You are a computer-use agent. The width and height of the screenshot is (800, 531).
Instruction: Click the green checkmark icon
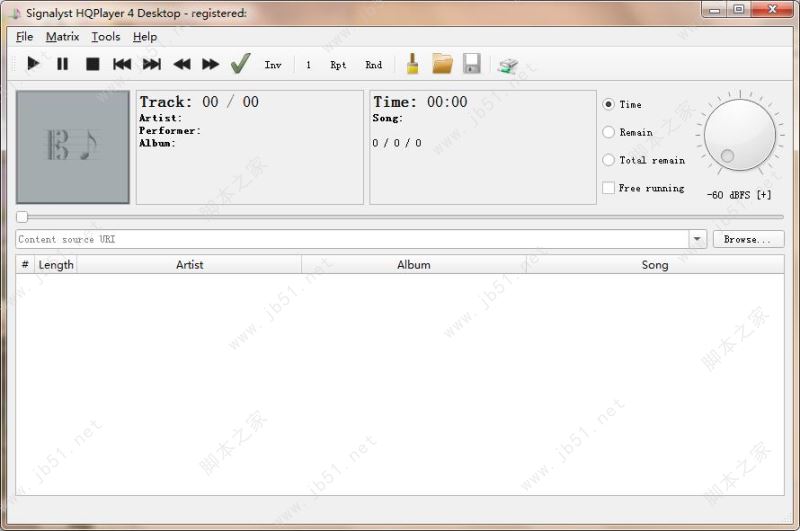coord(240,64)
